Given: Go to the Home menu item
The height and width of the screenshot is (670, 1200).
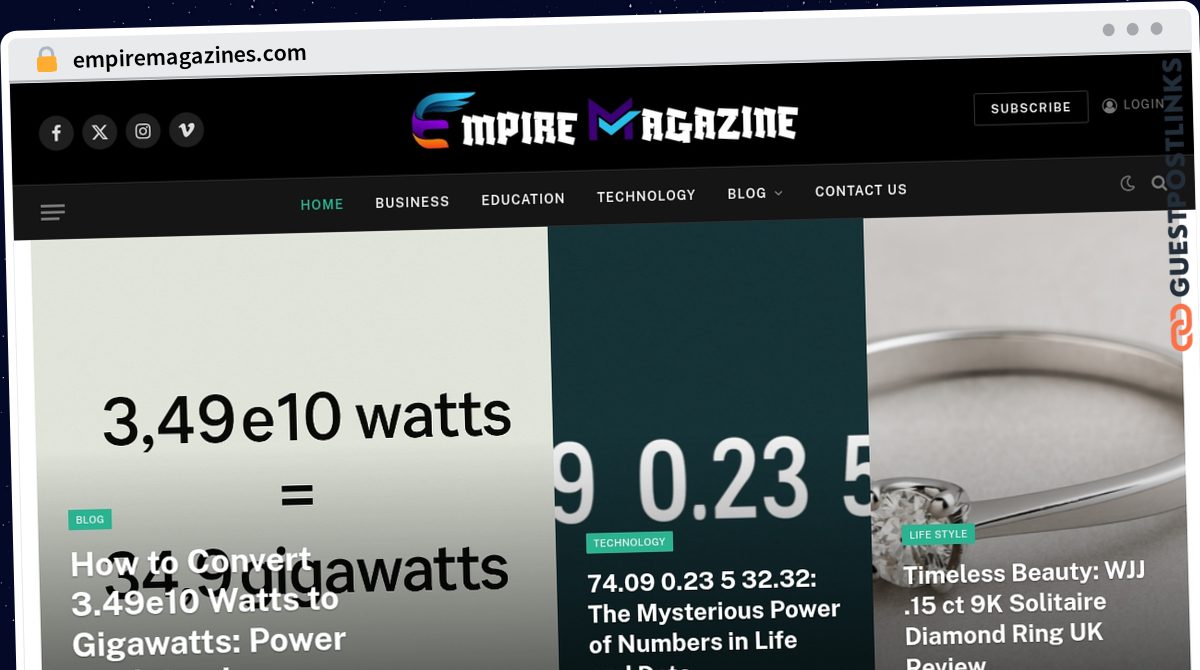Looking at the screenshot, I should [322, 204].
